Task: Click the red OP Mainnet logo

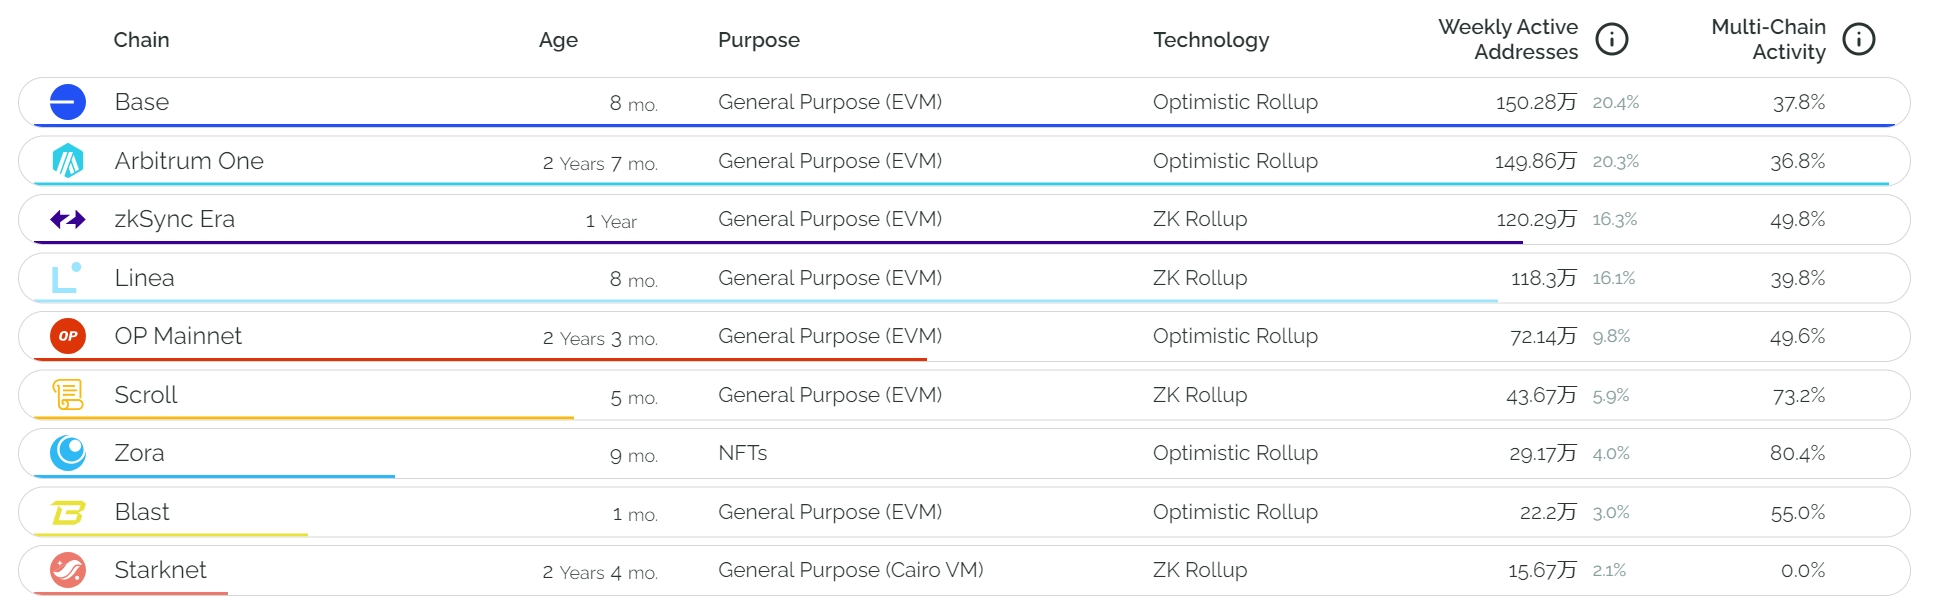Action: pos(68,336)
